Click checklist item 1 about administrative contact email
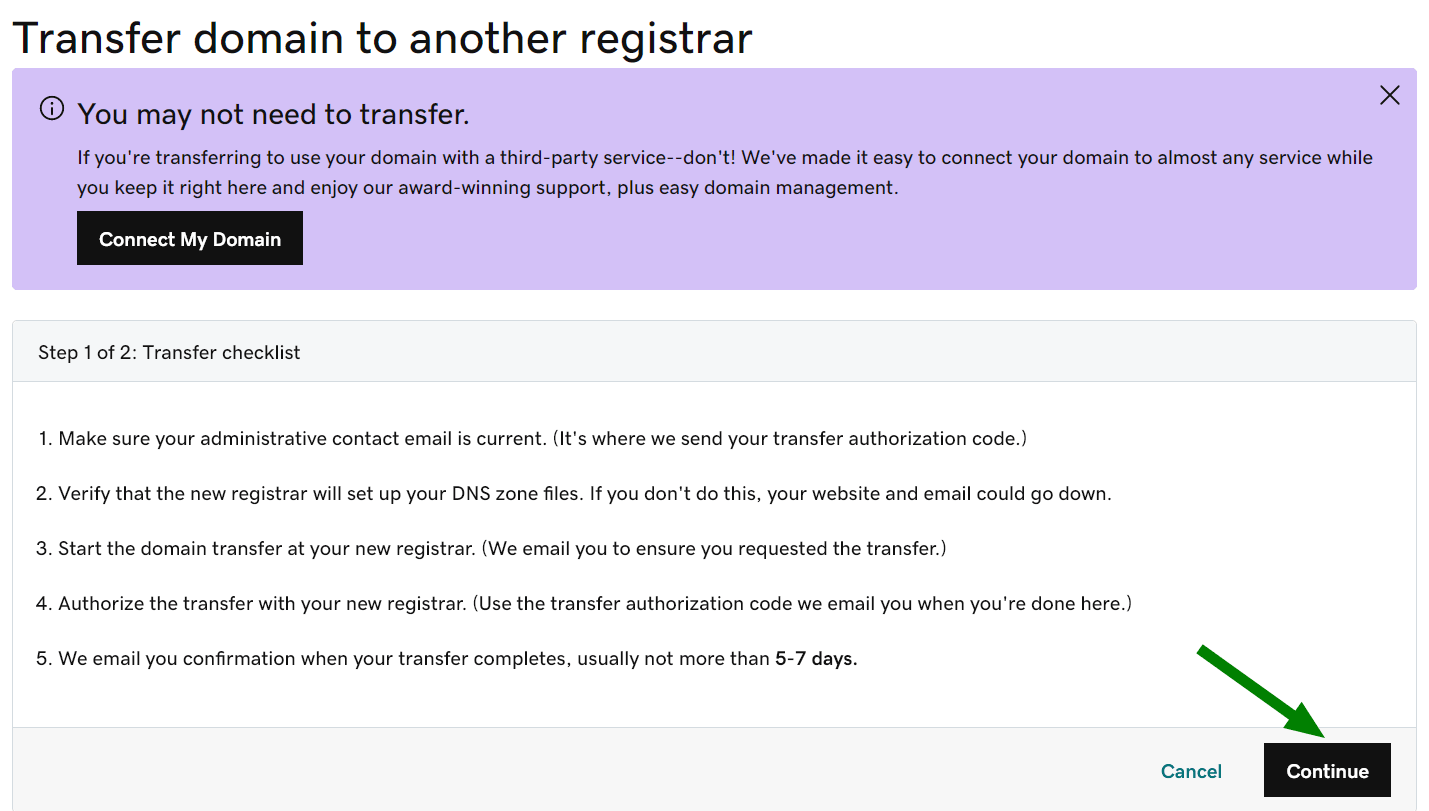The width and height of the screenshot is (1429, 811). click(x=300, y=438)
